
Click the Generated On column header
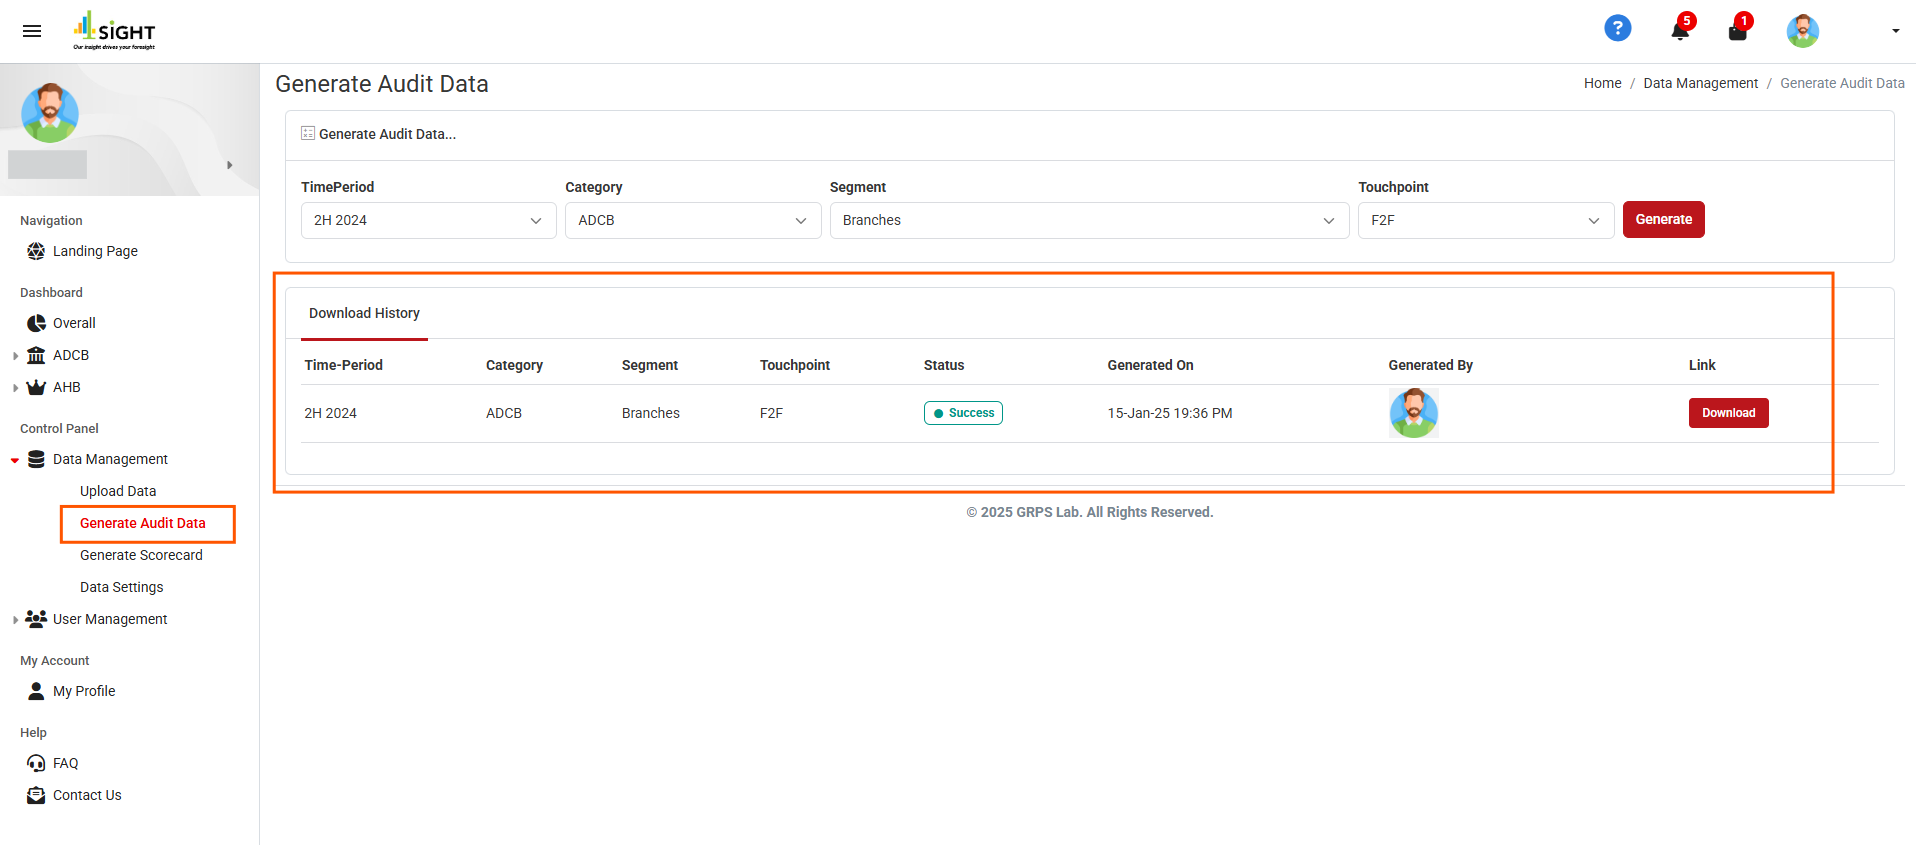pos(1150,365)
